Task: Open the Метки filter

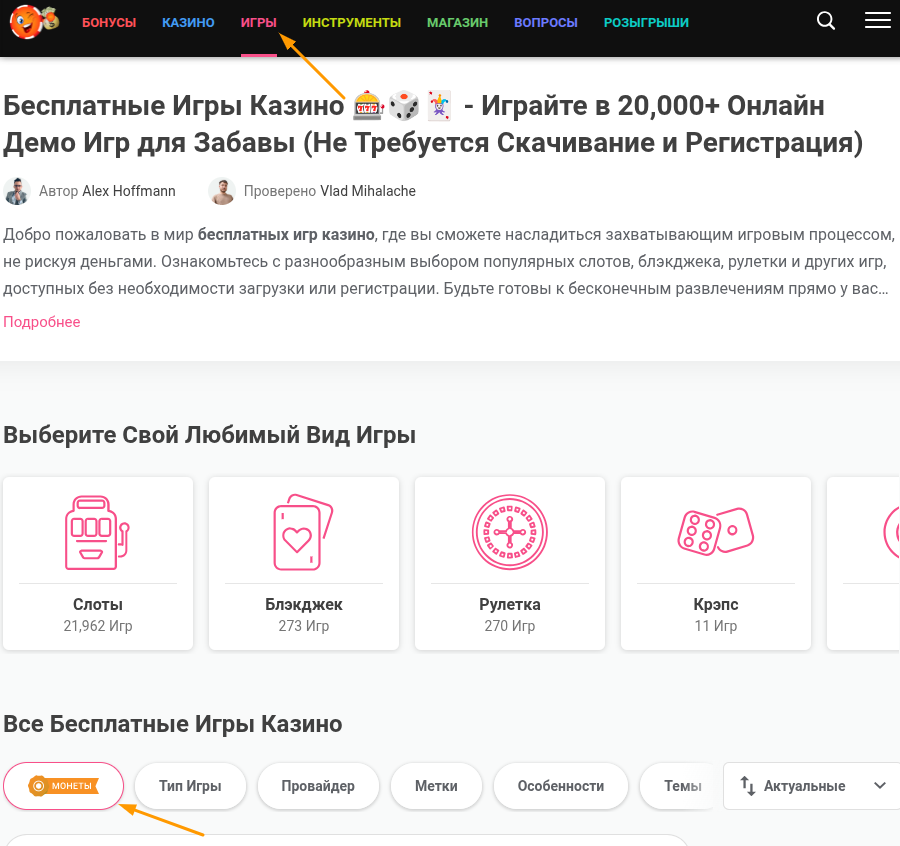Action: [x=436, y=786]
